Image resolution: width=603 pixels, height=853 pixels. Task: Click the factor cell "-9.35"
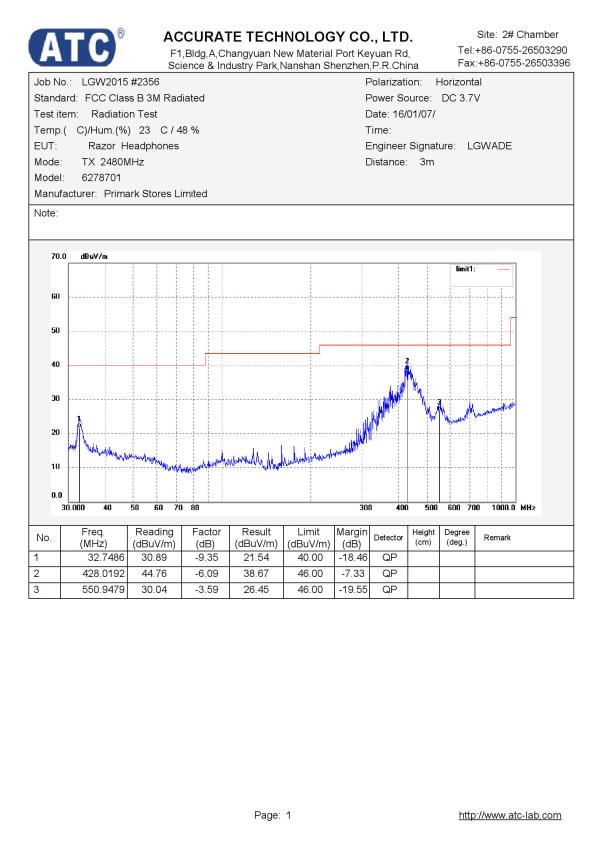click(x=206, y=558)
